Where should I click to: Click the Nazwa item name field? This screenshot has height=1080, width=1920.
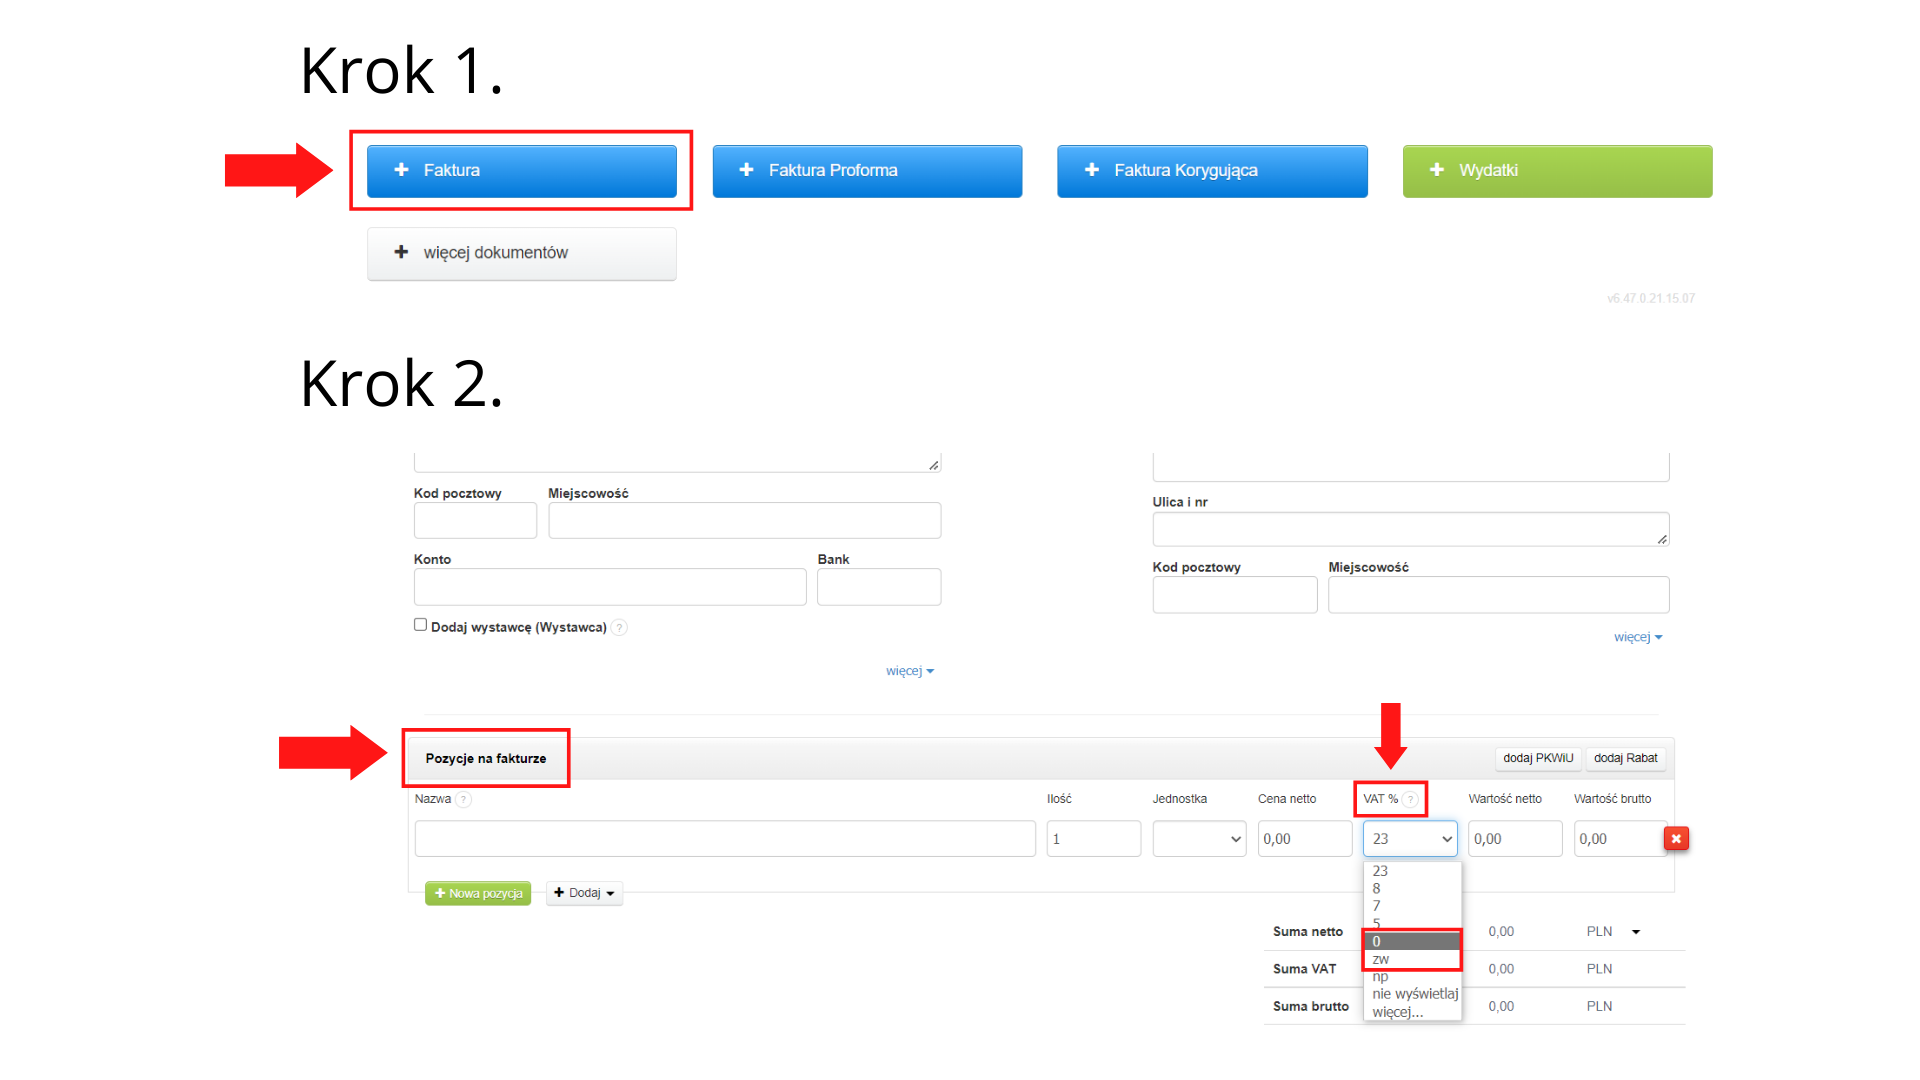725,839
